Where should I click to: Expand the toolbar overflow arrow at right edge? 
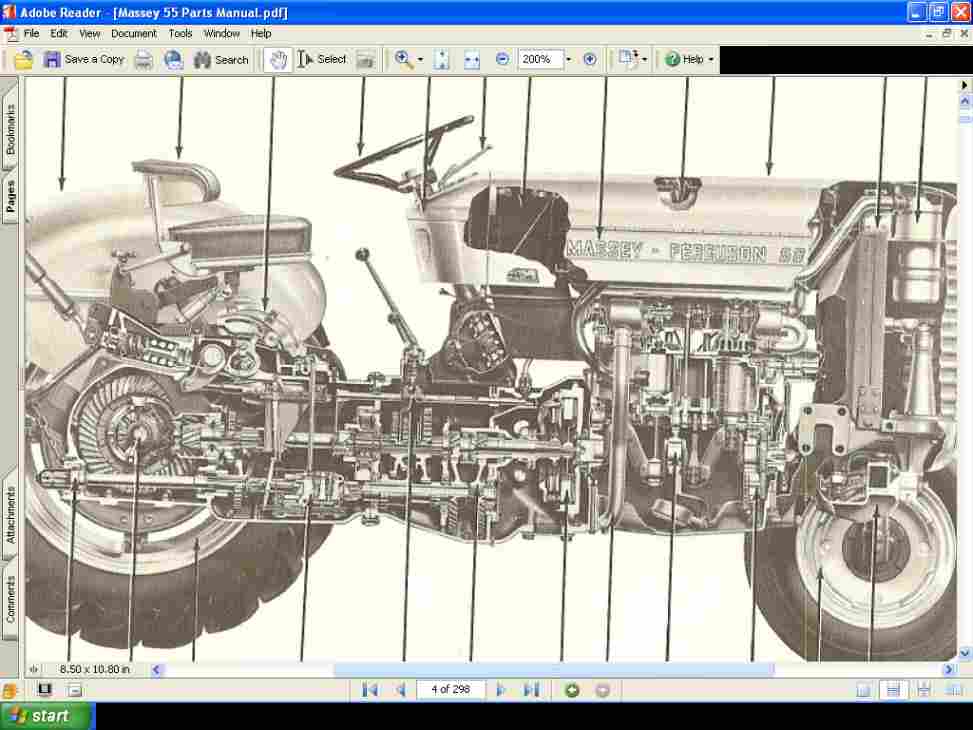coord(965,84)
